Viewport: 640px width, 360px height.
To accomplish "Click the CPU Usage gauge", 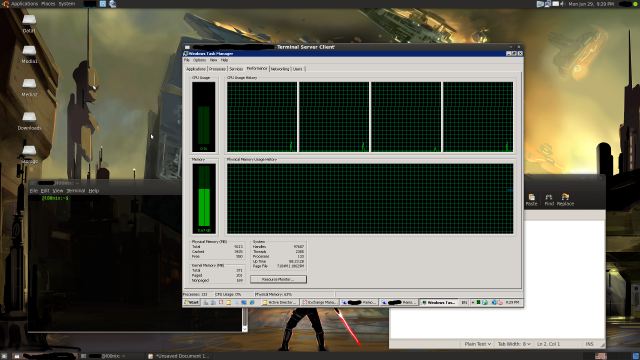I will click(204, 117).
